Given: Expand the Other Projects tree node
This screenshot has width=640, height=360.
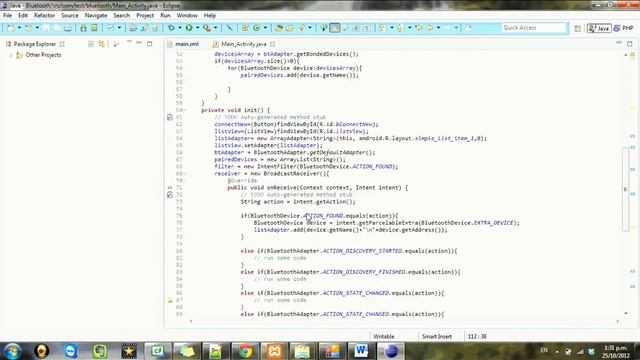Looking at the screenshot, I should (11, 55).
